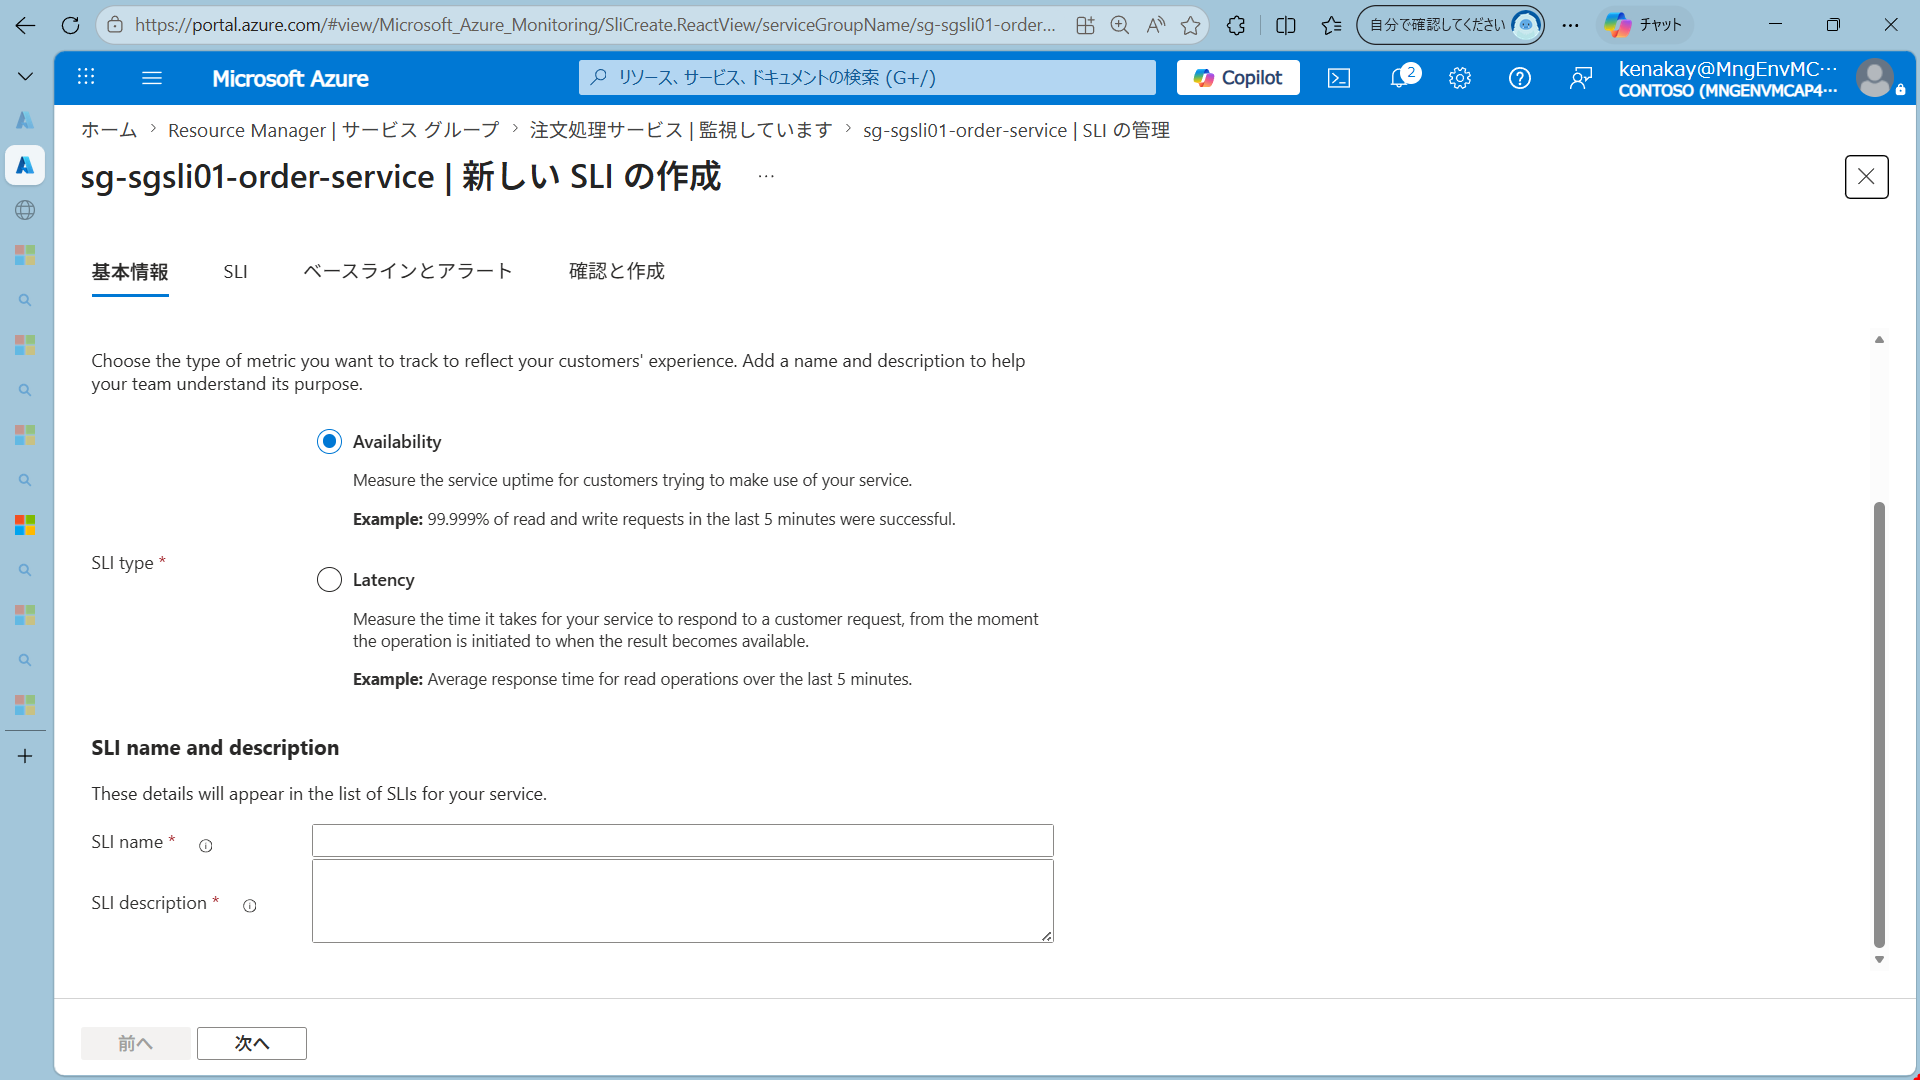Toggle the split screen icon
Screen dimensions: 1920x1080
click(1286, 25)
